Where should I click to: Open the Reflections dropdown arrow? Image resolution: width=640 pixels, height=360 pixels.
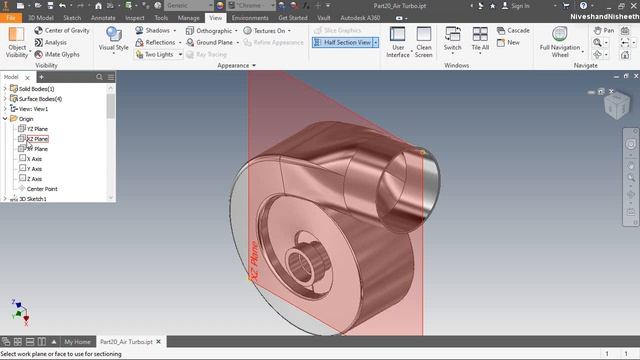tap(180, 42)
